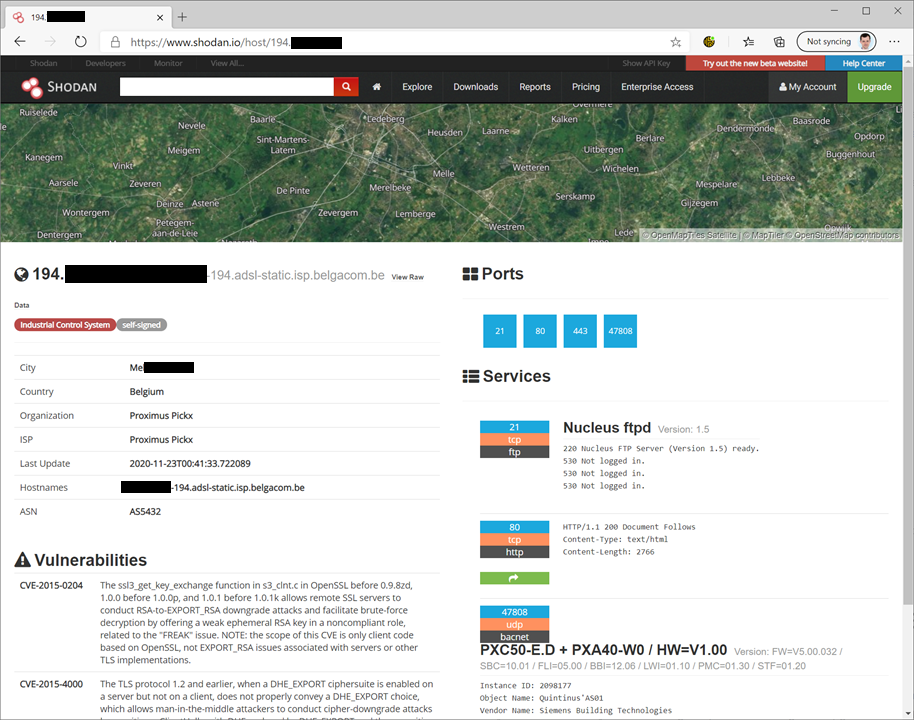Click the 47808 udp bacnet service badge
The width and height of the screenshot is (914, 720).
point(514,624)
